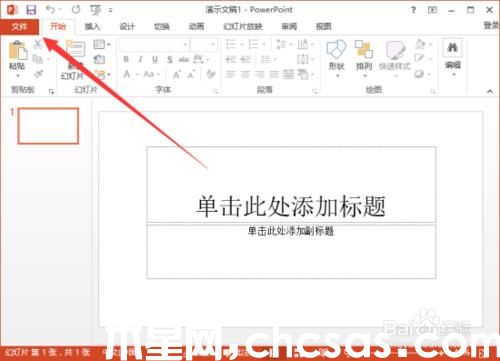Switch to the 设计 design tab

127,26
